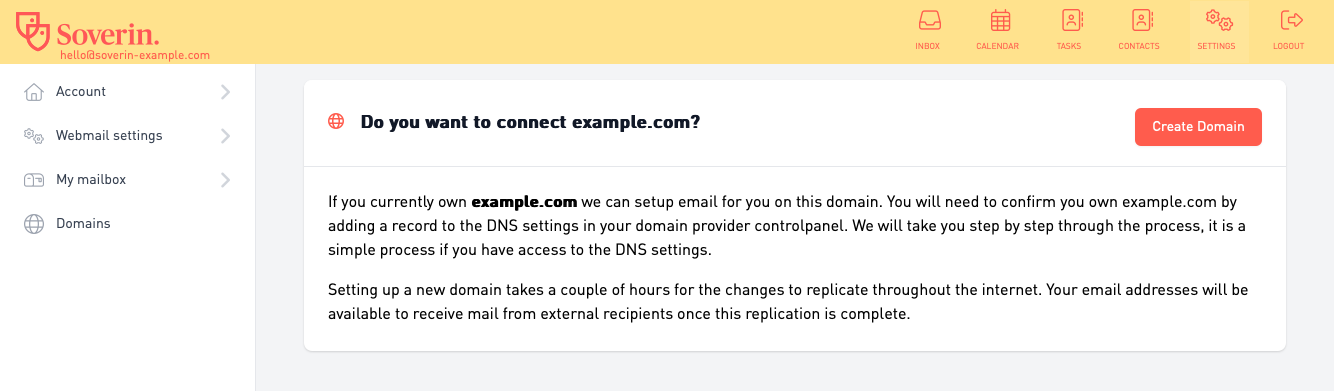Click the Soverin wordmark text
Viewport: 1334px width, 391px height.
(108, 31)
